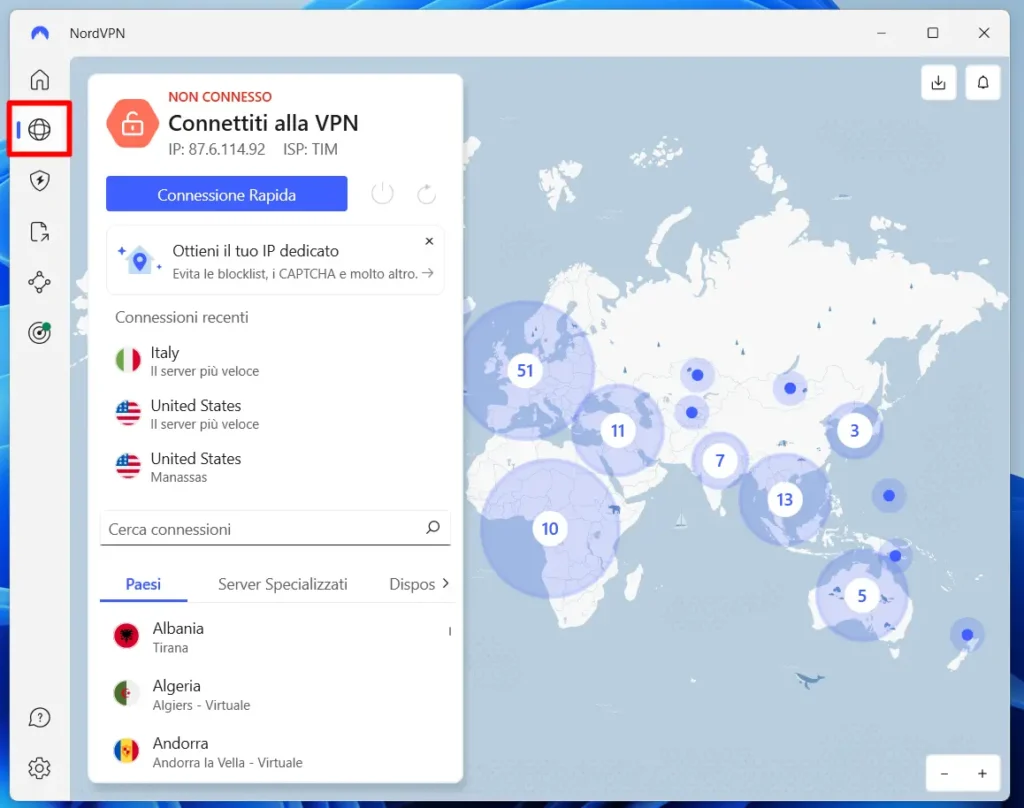Connect to recent United States fastest server
Image resolution: width=1024 pixels, height=808 pixels.
pyautogui.click(x=275, y=413)
